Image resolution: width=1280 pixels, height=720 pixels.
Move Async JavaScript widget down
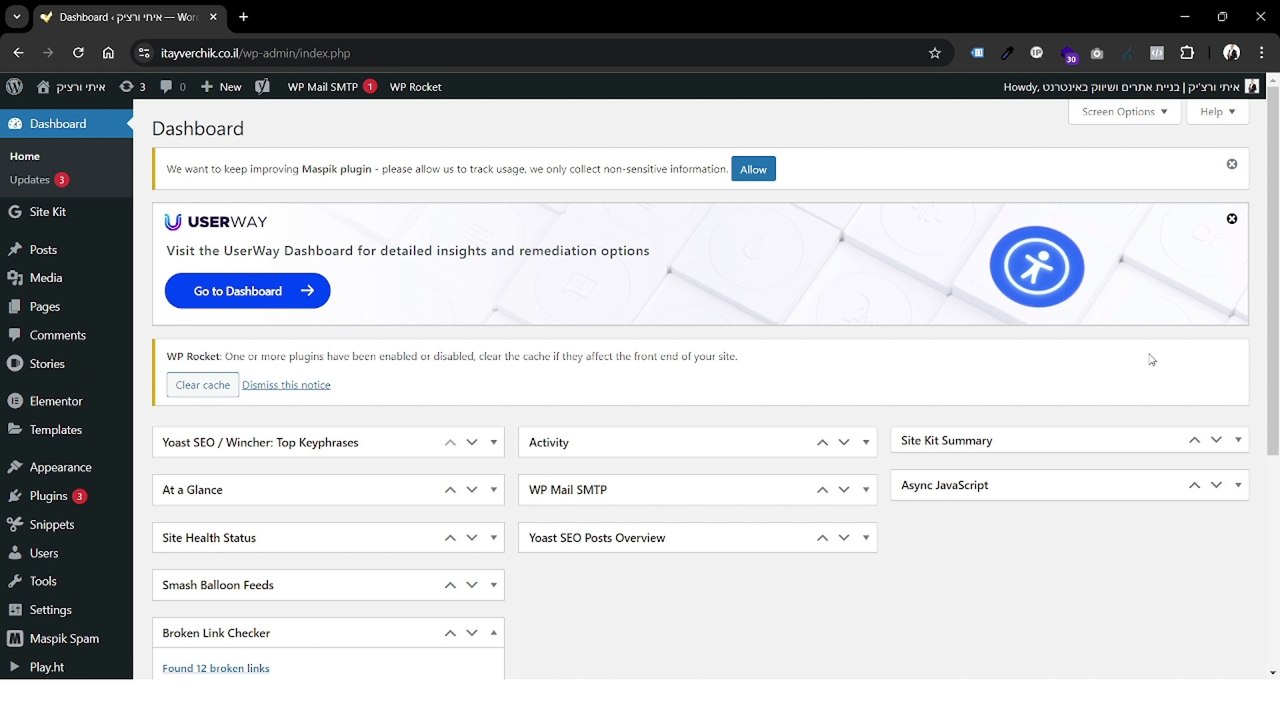(x=1216, y=485)
